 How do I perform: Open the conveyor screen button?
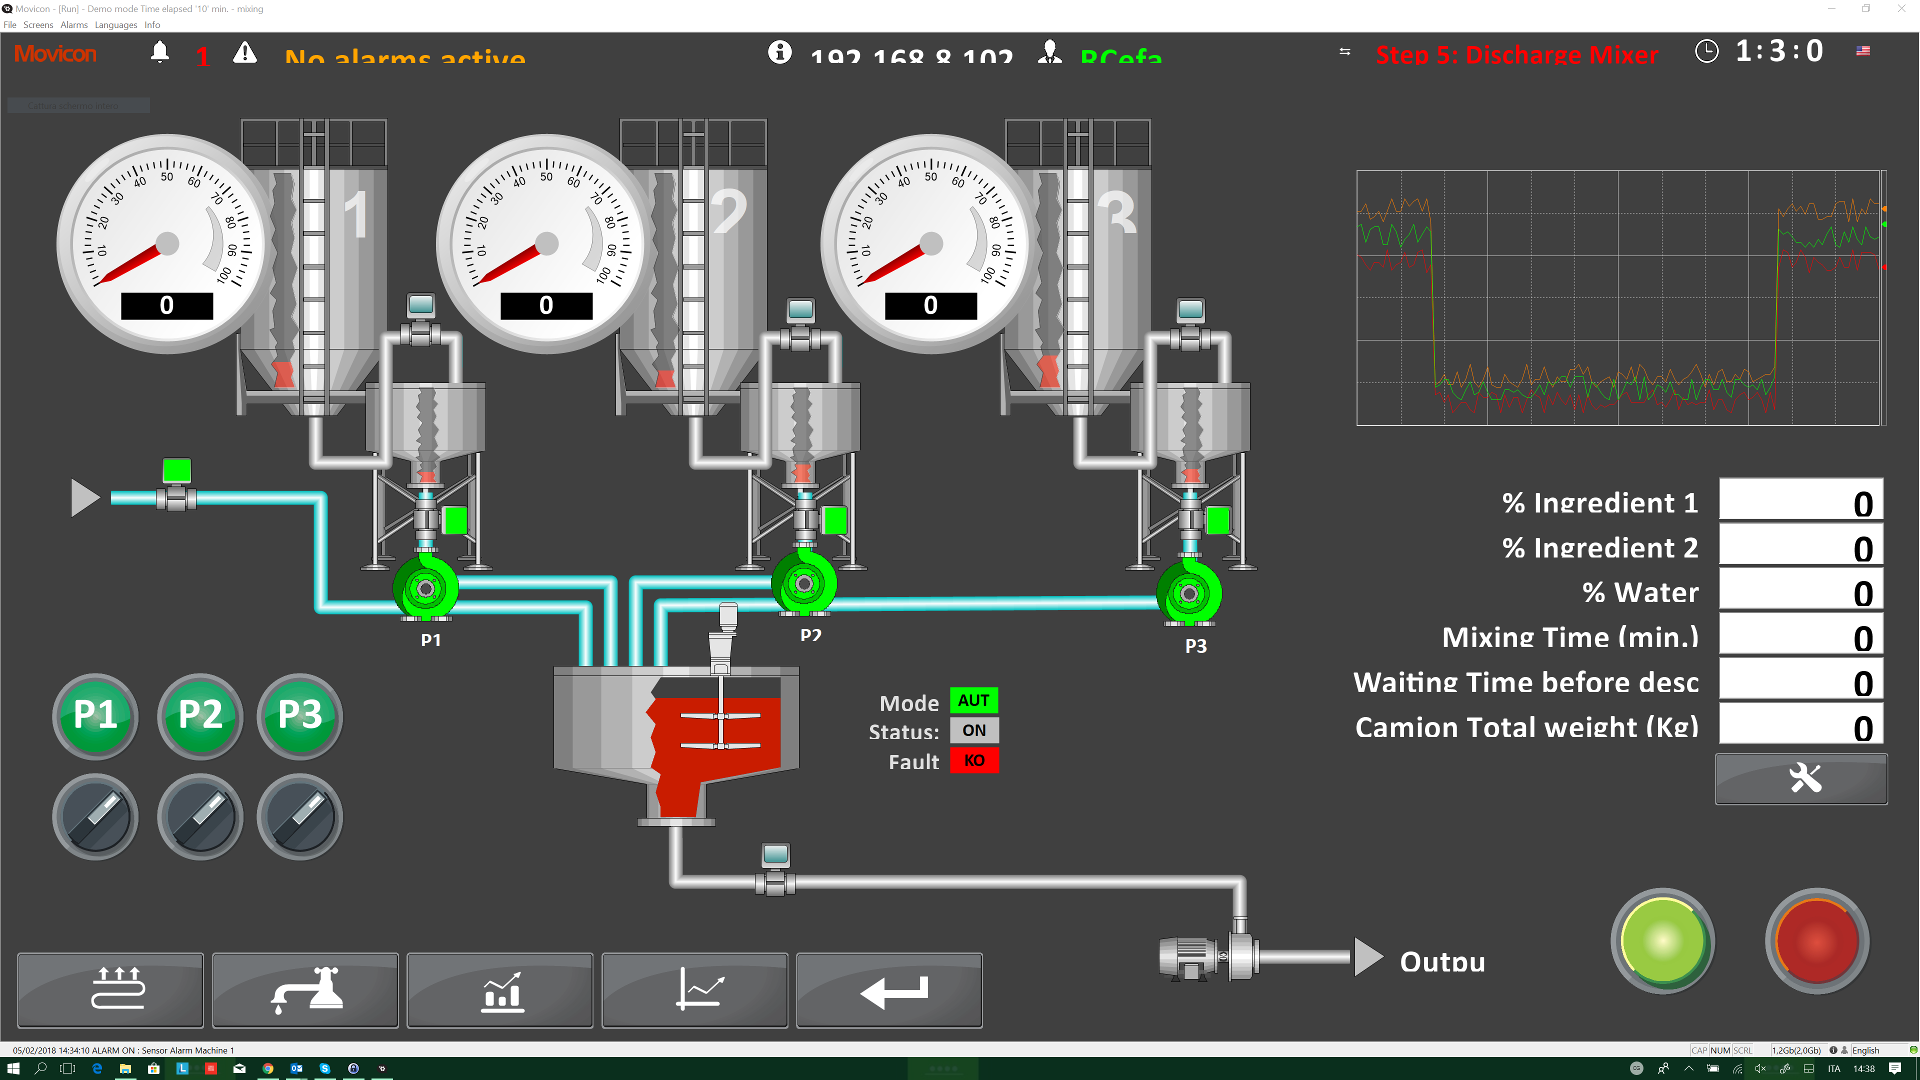coord(110,990)
